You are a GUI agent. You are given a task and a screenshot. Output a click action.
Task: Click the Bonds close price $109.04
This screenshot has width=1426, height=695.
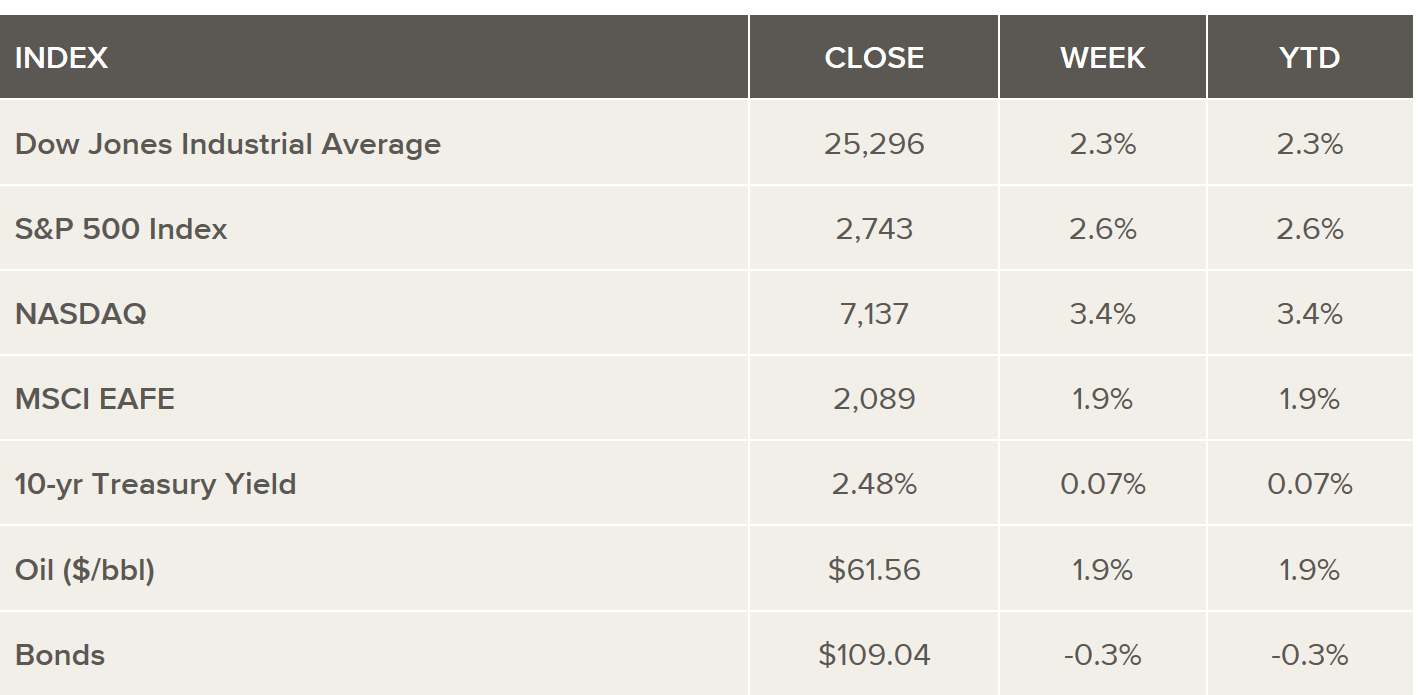(874, 655)
